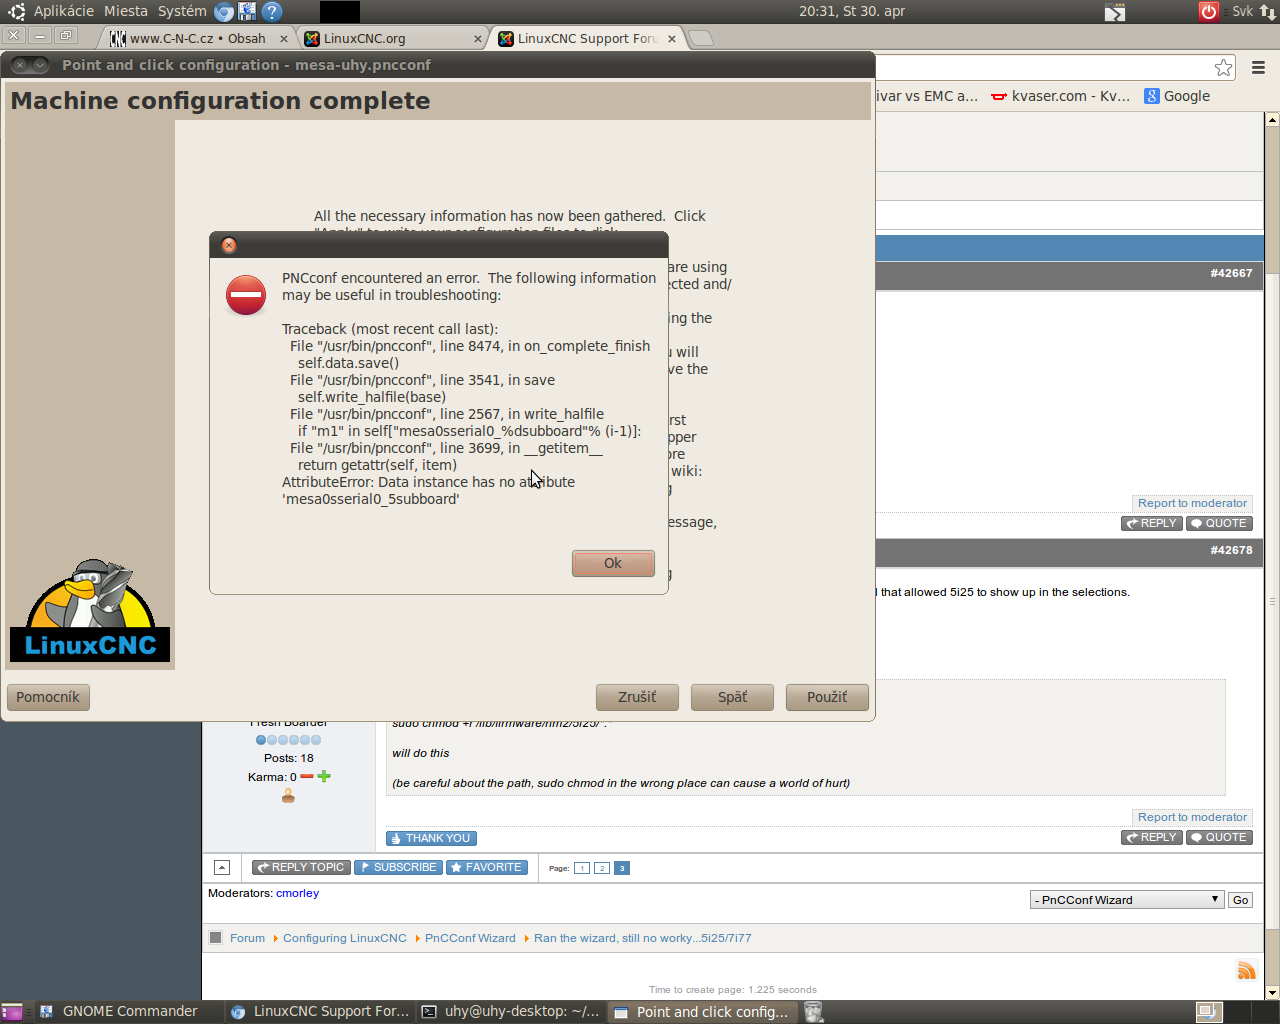Image resolution: width=1280 pixels, height=1024 pixels.
Task: Click Ok in the PNCconf error dialog
Action: tap(613, 564)
